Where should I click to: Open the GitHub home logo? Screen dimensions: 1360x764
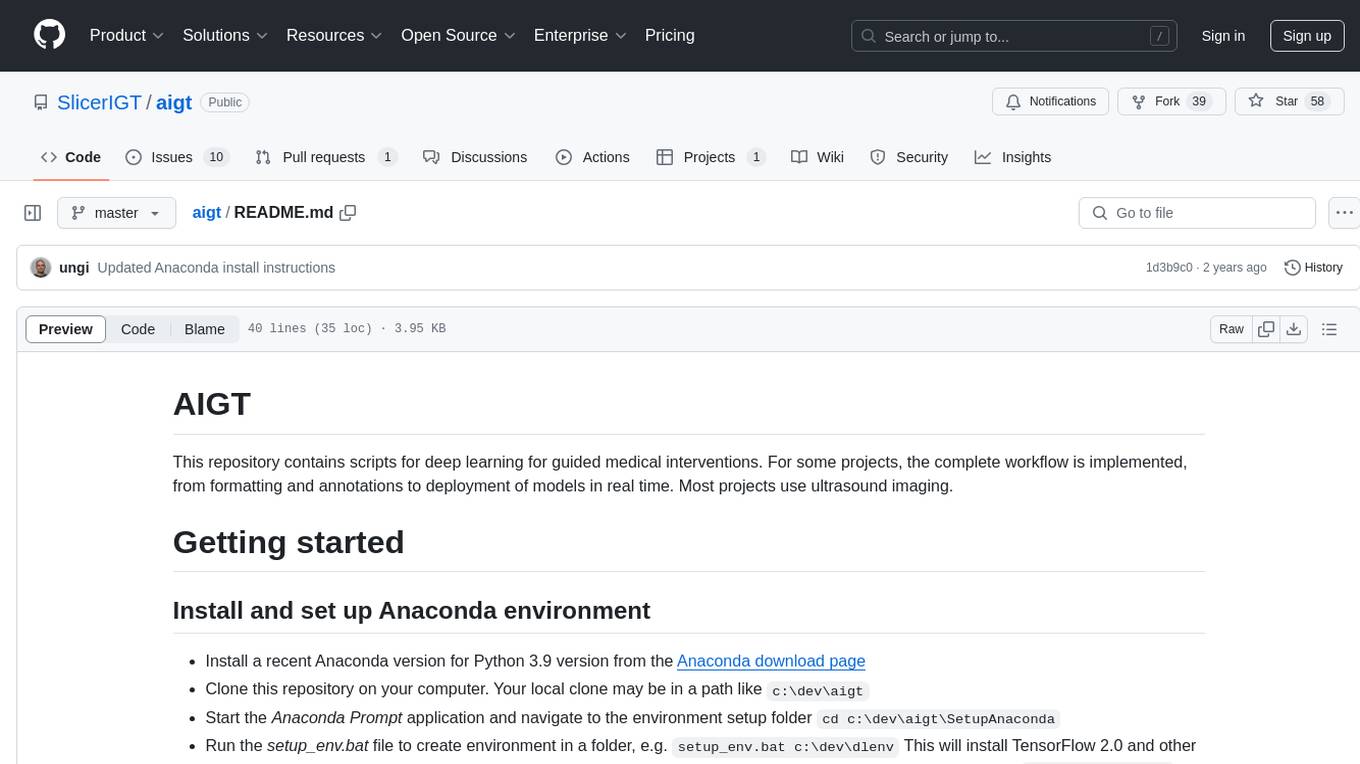coord(49,35)
